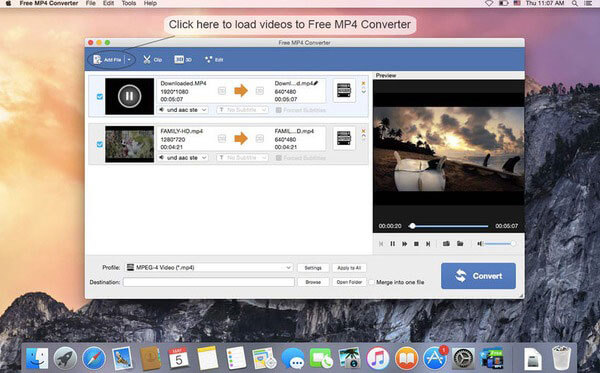The width and height of the screenshot is (600, 373).
Task: Click the preview seek bar handle
Action: click(412, 226)
